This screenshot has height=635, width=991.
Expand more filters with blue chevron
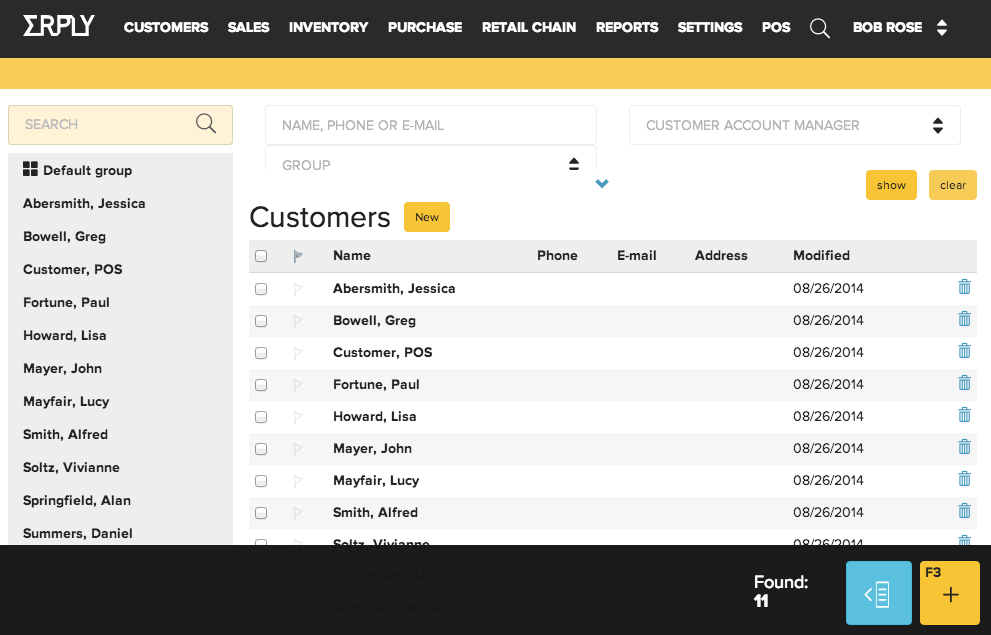point(602,183)
